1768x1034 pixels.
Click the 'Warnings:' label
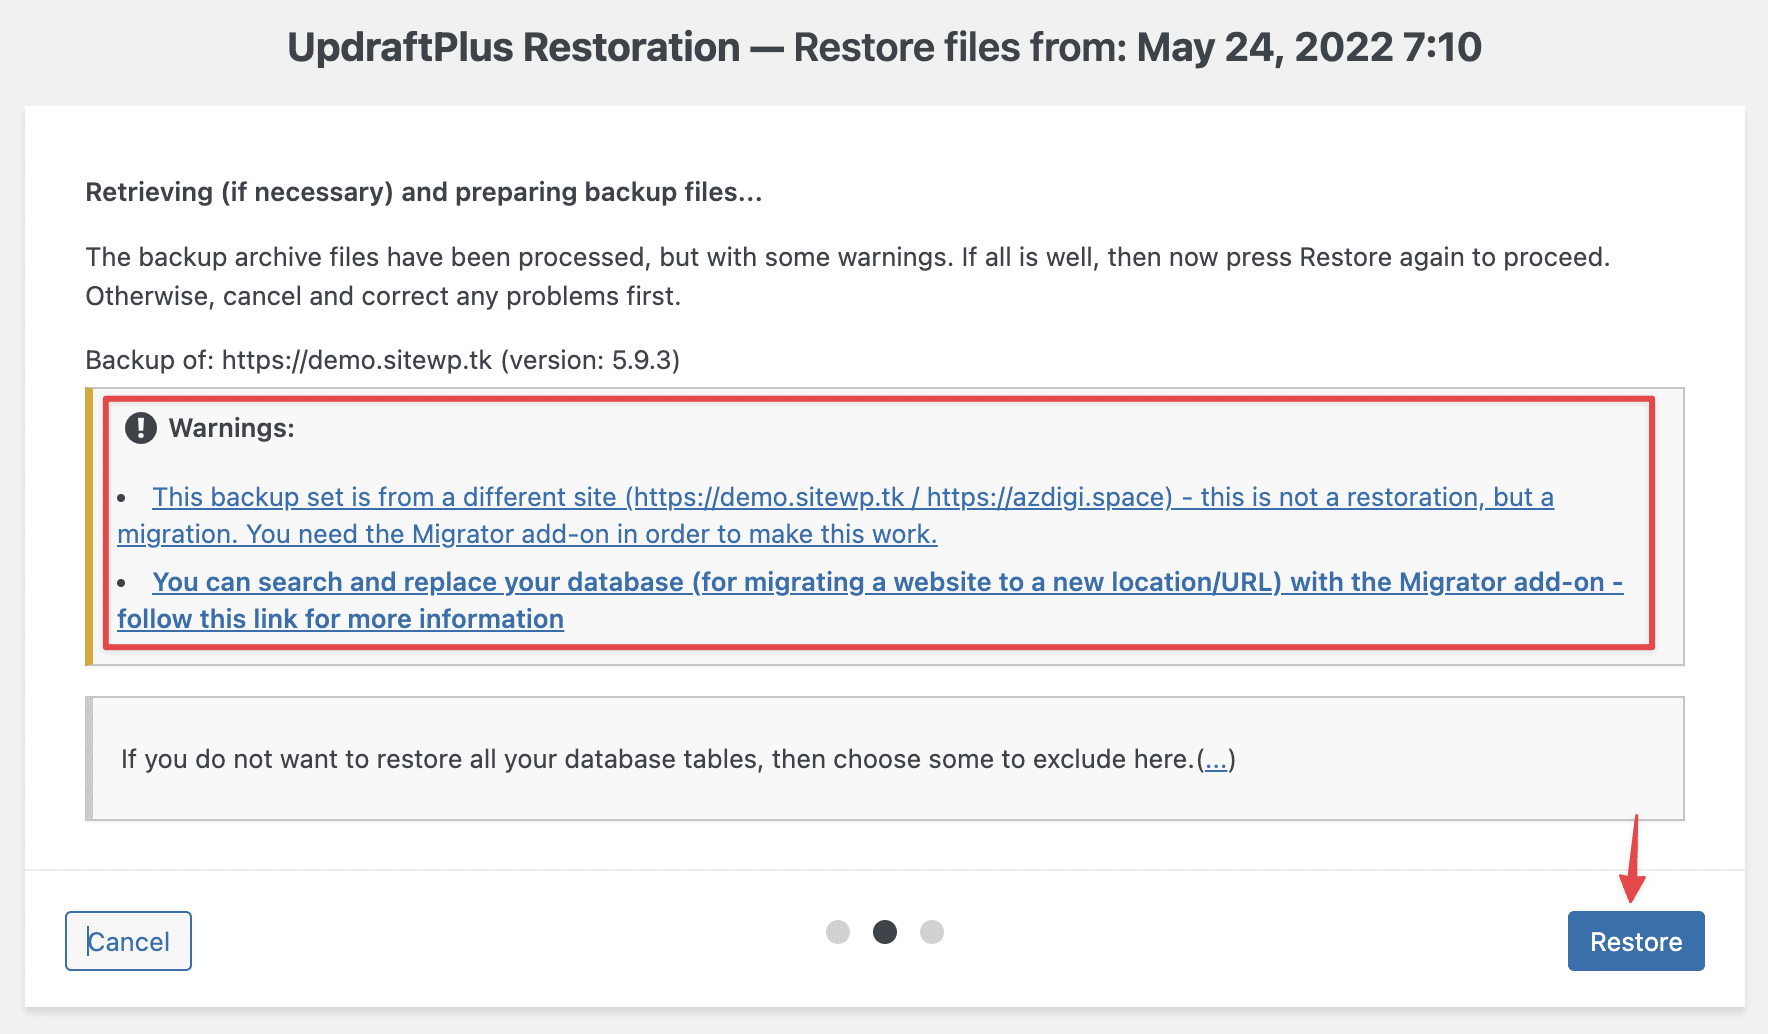point(231,428)
